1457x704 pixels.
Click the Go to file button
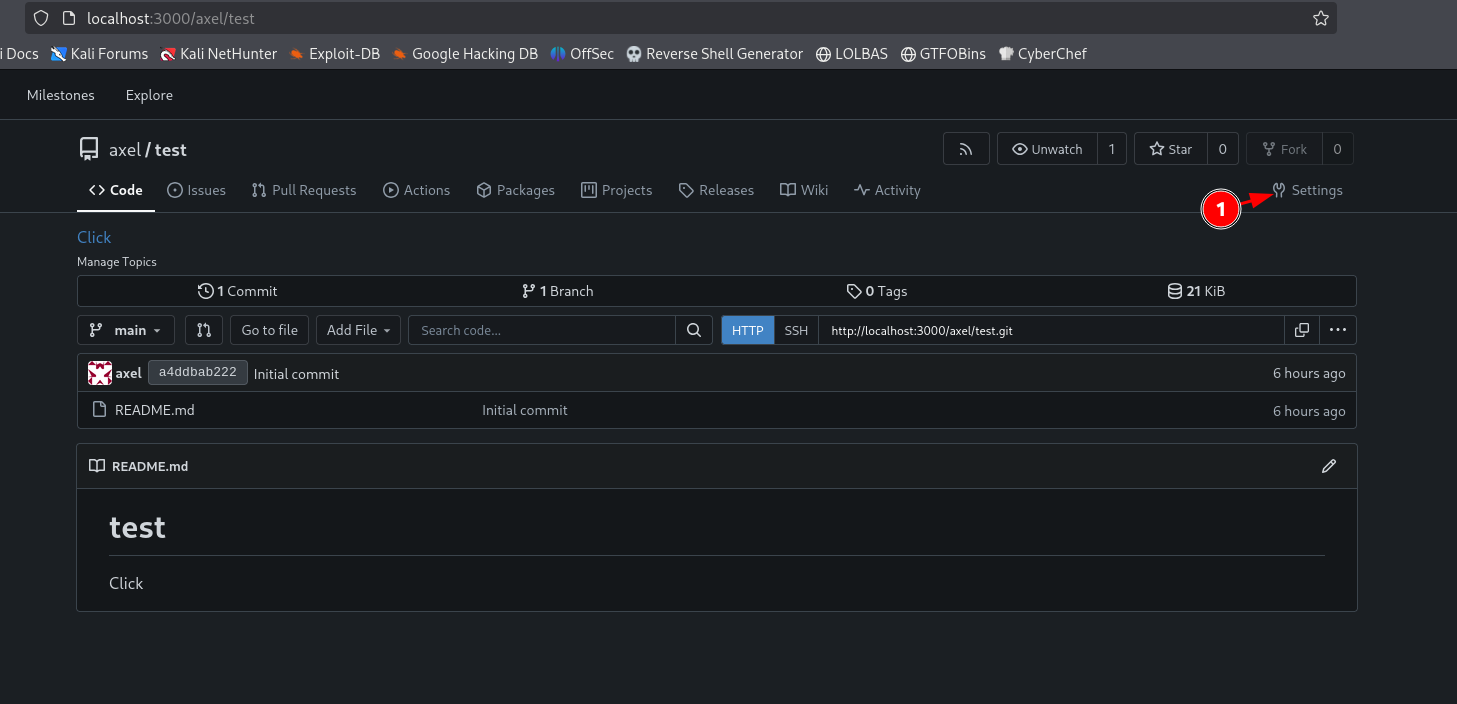coord(270,330)
